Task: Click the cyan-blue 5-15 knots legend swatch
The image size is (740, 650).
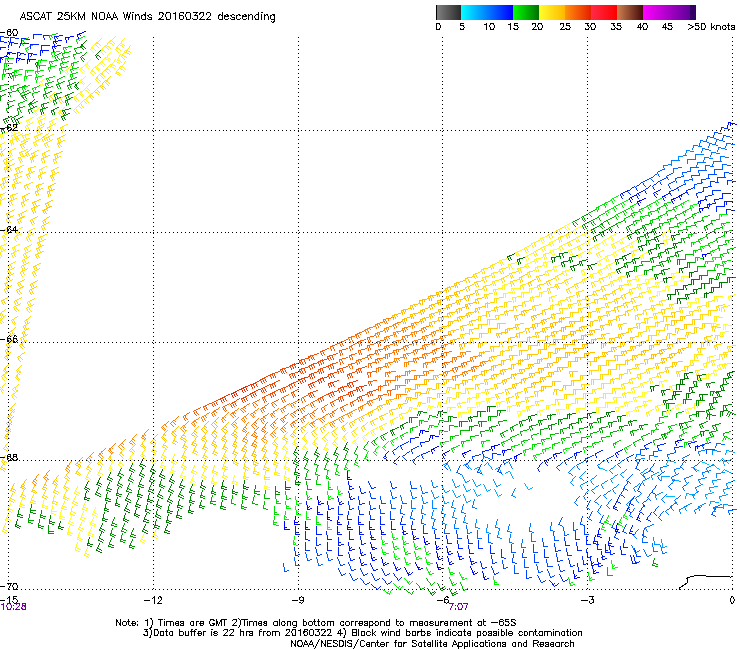Action: [x=487, y=12]
